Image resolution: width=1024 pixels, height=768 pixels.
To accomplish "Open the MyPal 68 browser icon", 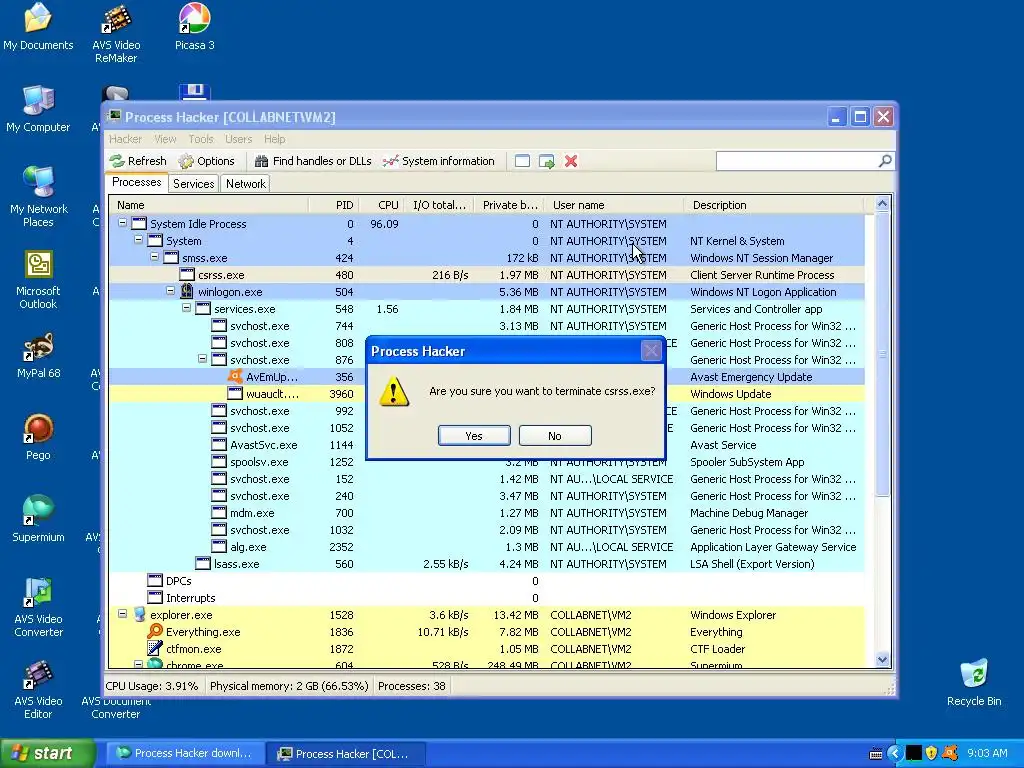I will [39, 356].
